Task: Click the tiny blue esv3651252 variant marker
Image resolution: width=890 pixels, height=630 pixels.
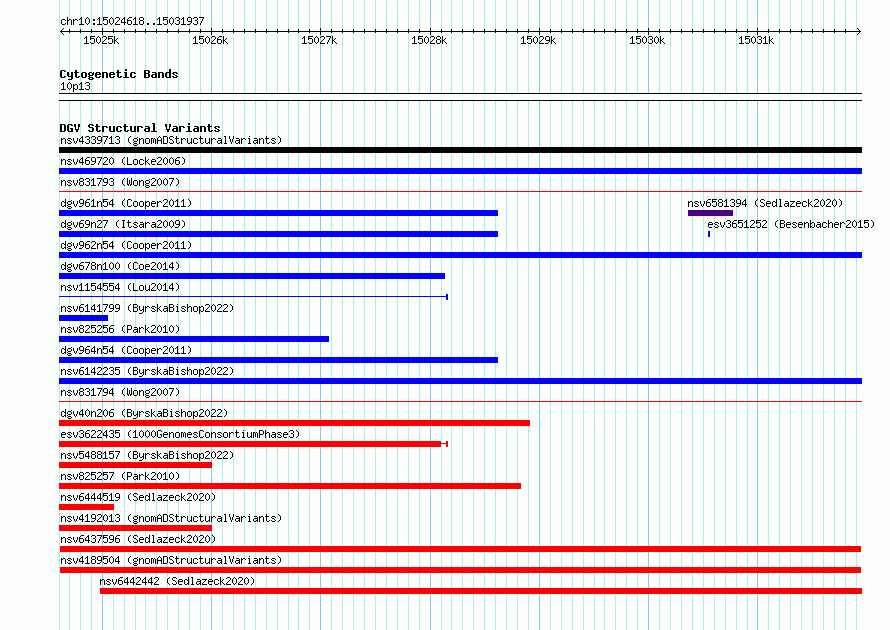Action: [709, 234]
